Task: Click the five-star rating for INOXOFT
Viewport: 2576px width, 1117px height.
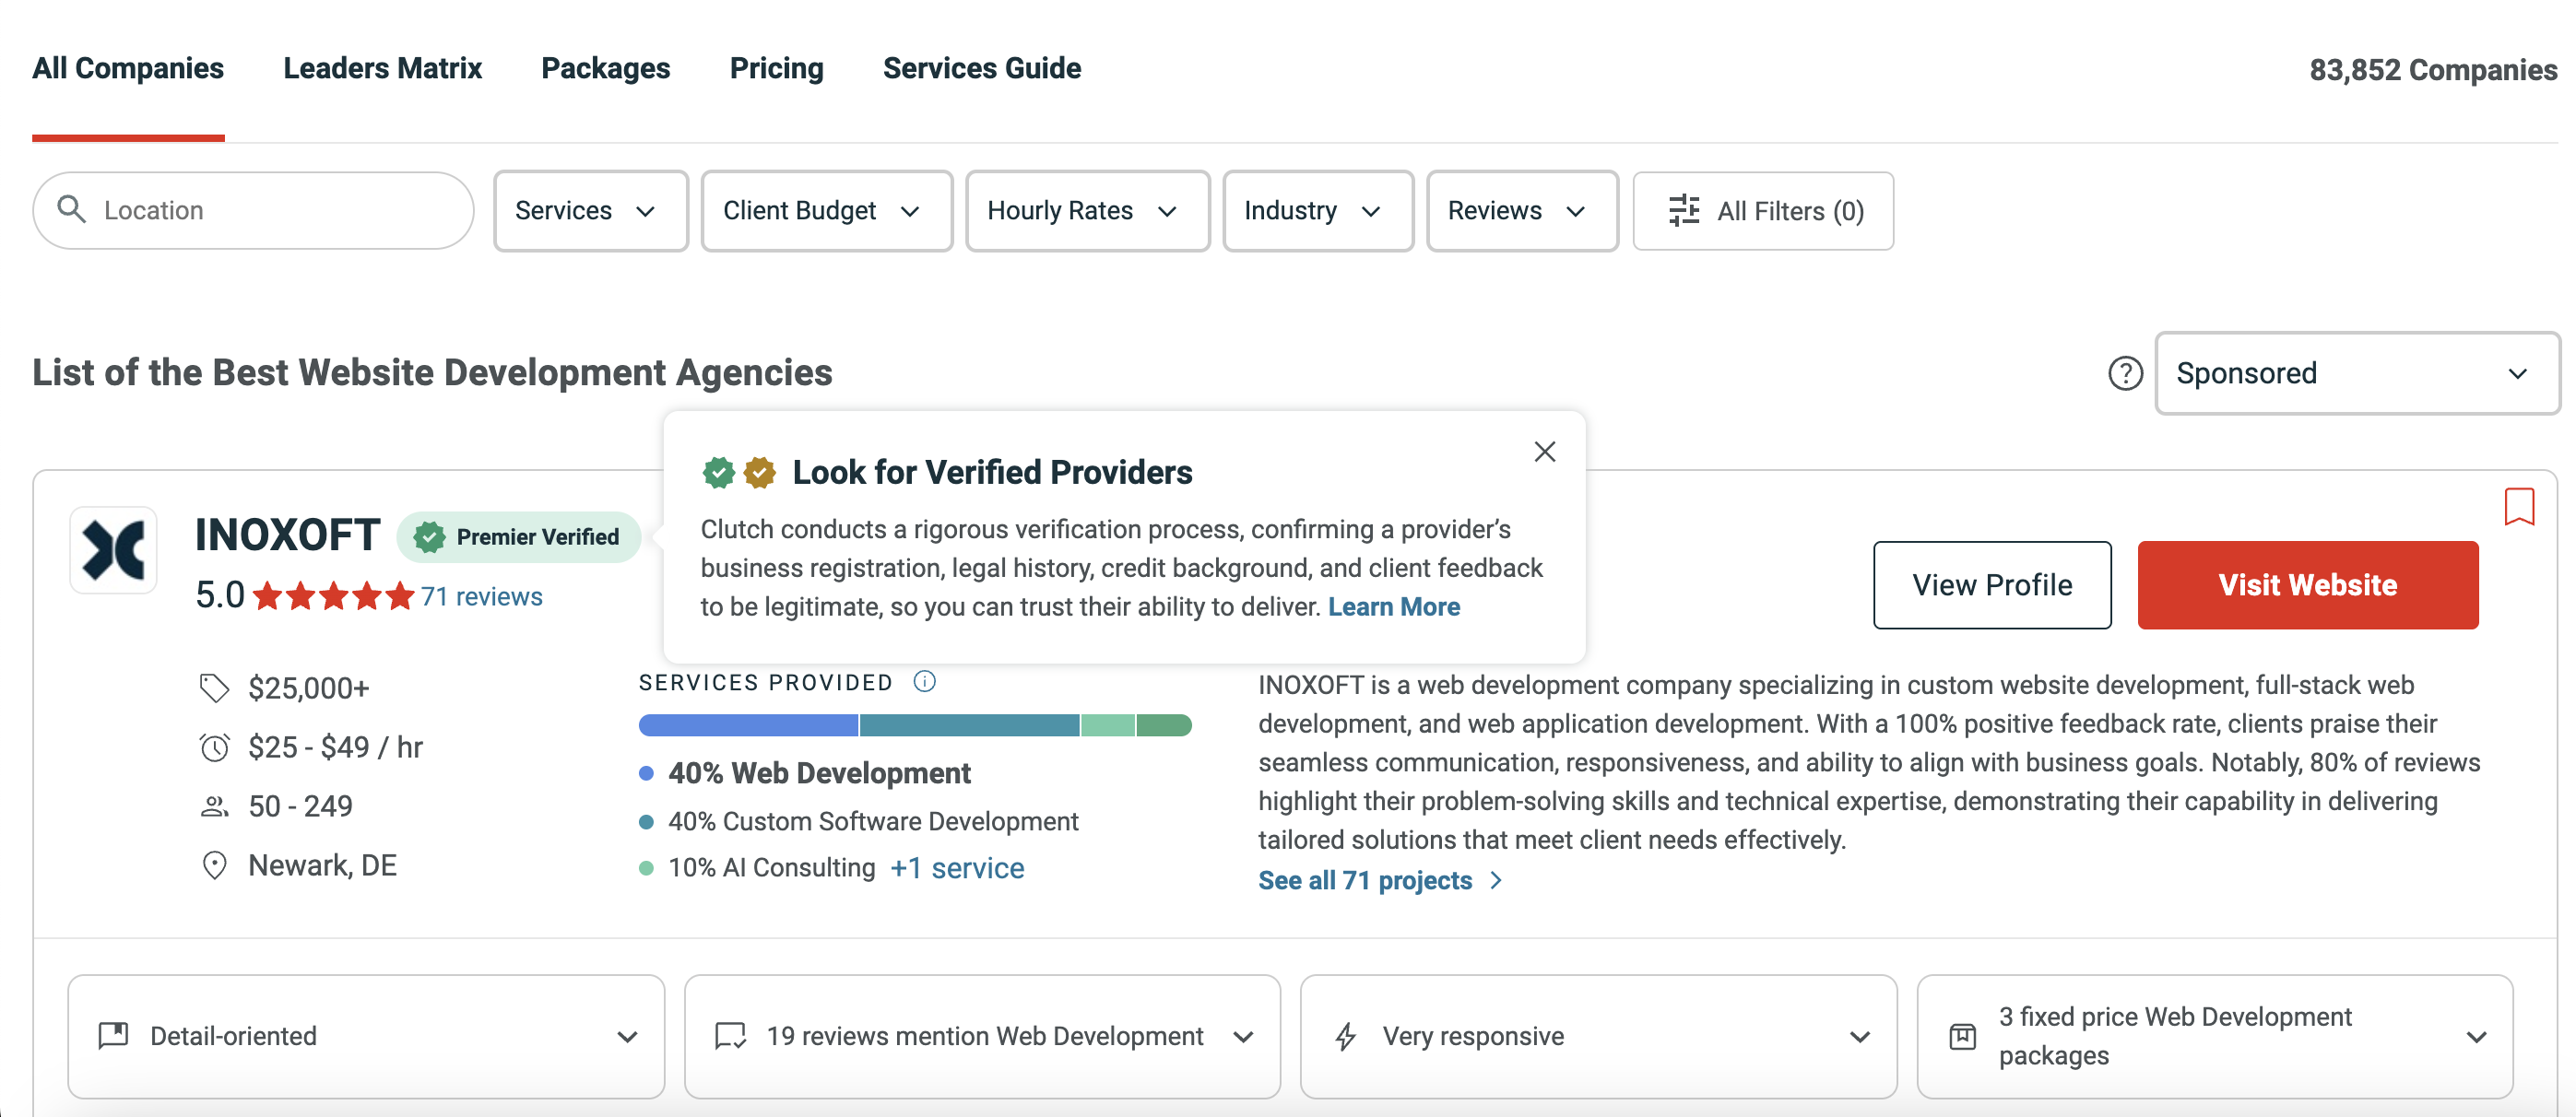Action: 333,596
